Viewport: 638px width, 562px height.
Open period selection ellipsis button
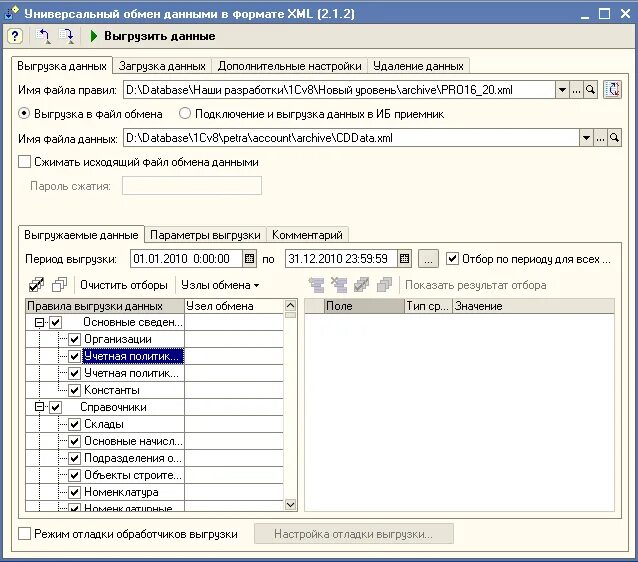(x=428, y=259)
